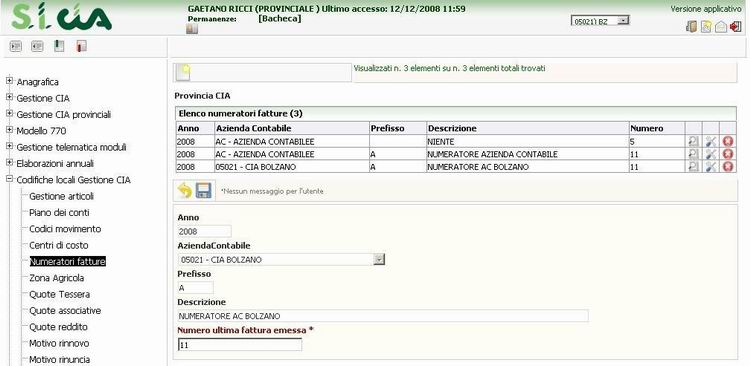Click the yellow undo arrow icon
This screenshot has width=750, height=366.
tap(185, 191)
